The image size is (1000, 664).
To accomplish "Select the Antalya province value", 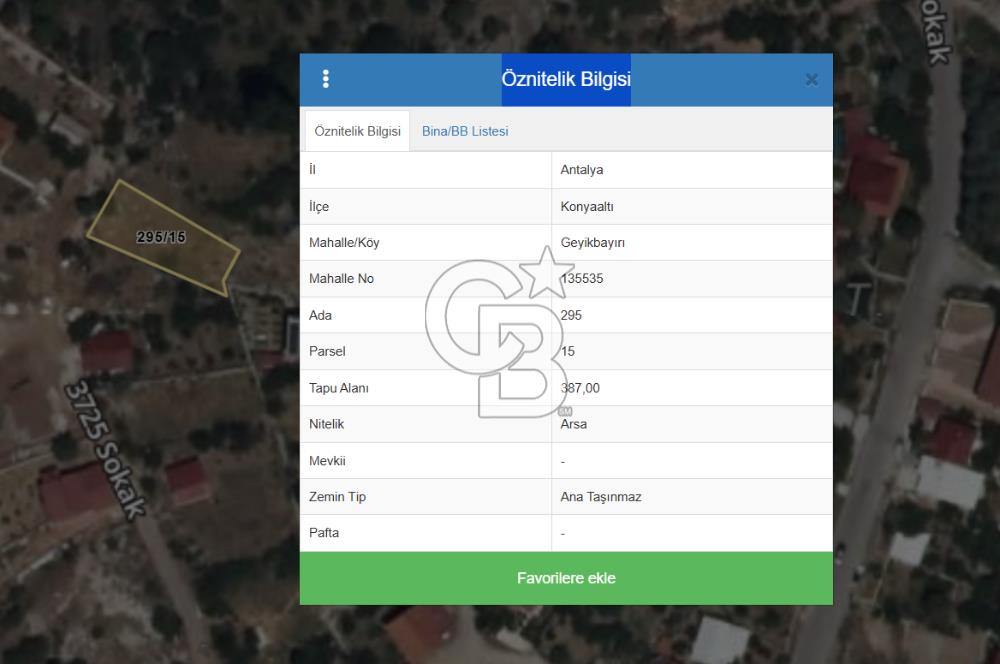I will pos(582,170).
